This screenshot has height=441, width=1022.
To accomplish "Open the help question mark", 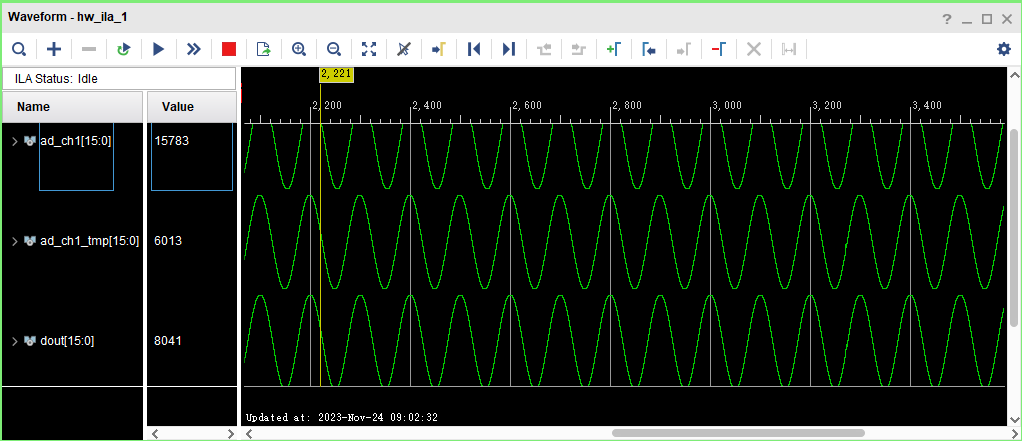I will click(947, 19).
